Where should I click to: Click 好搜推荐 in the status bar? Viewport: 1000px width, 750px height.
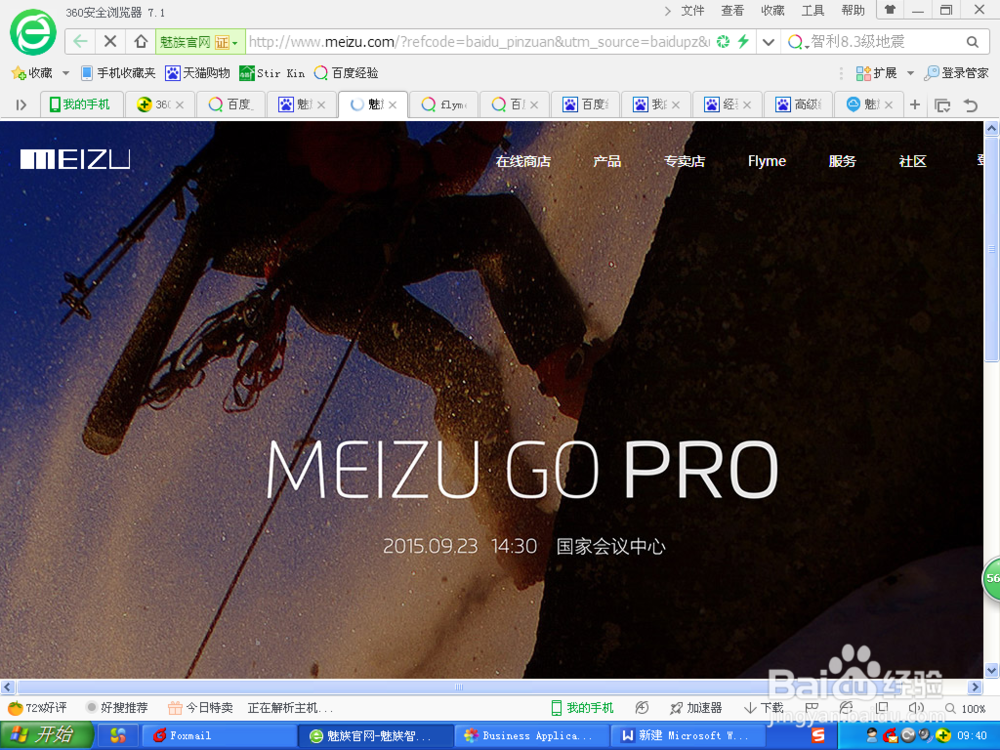click(117, 708)
